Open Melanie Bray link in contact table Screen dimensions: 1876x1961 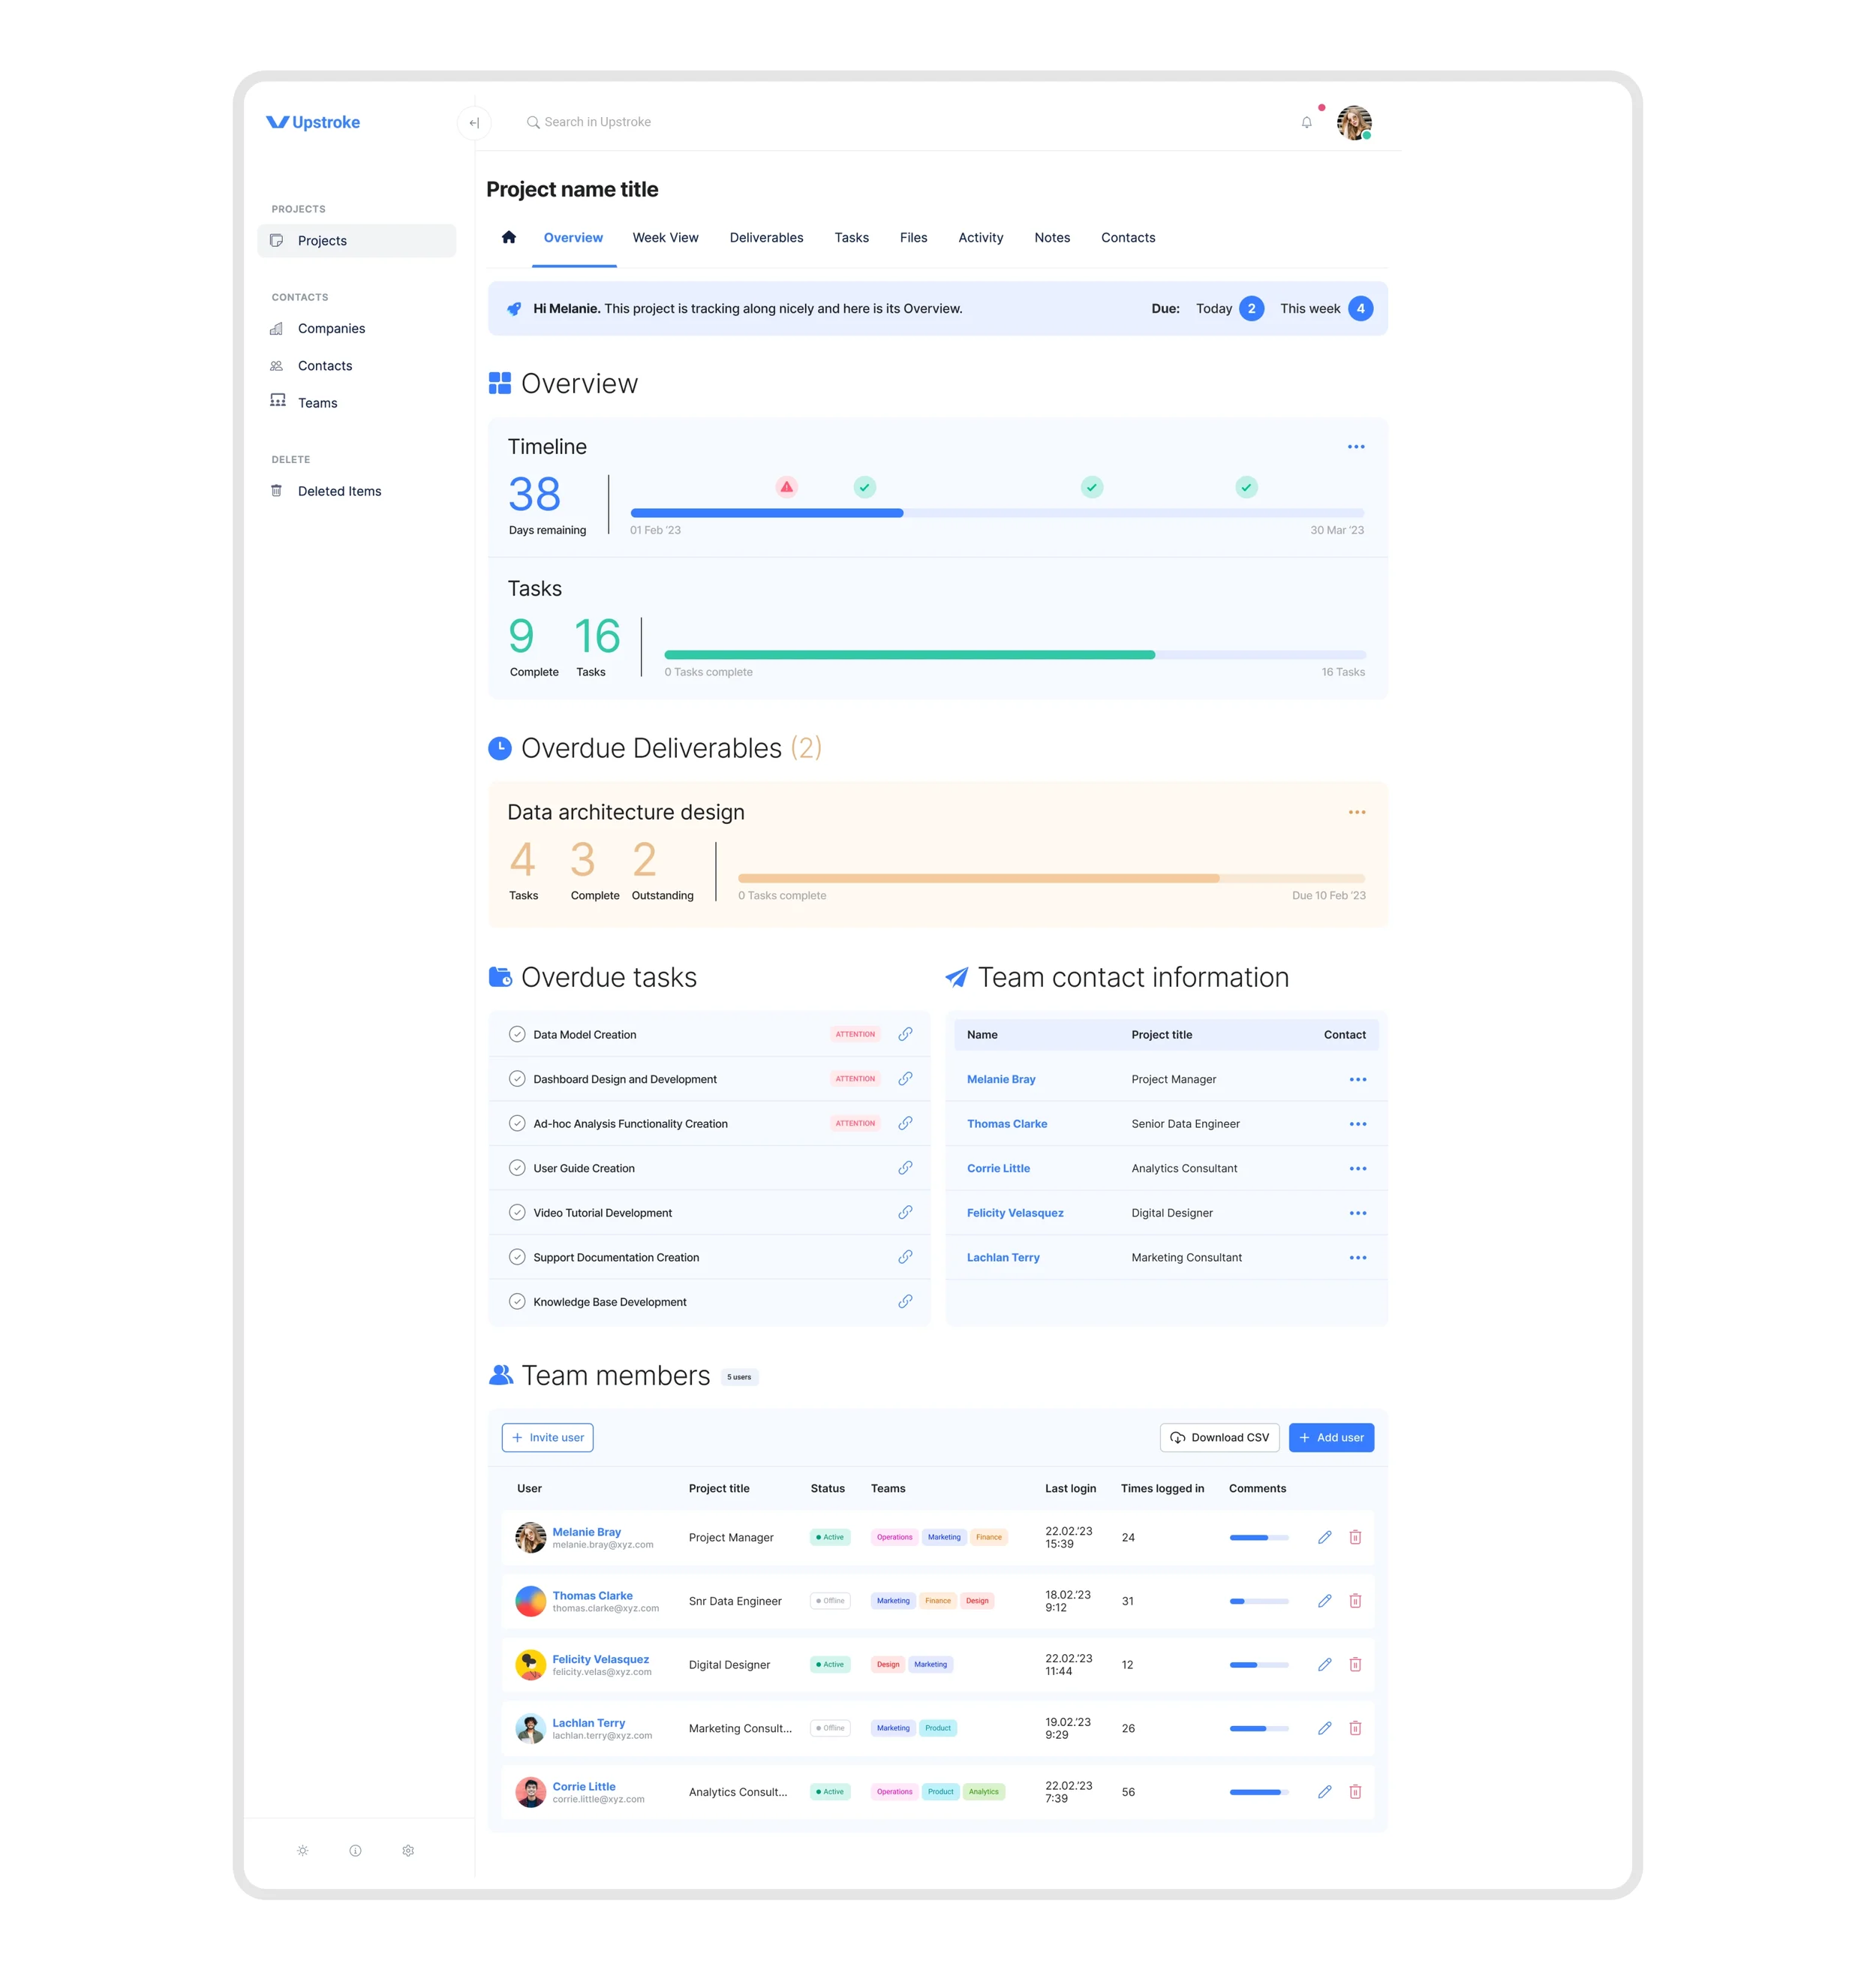tap(1001, 1079)
